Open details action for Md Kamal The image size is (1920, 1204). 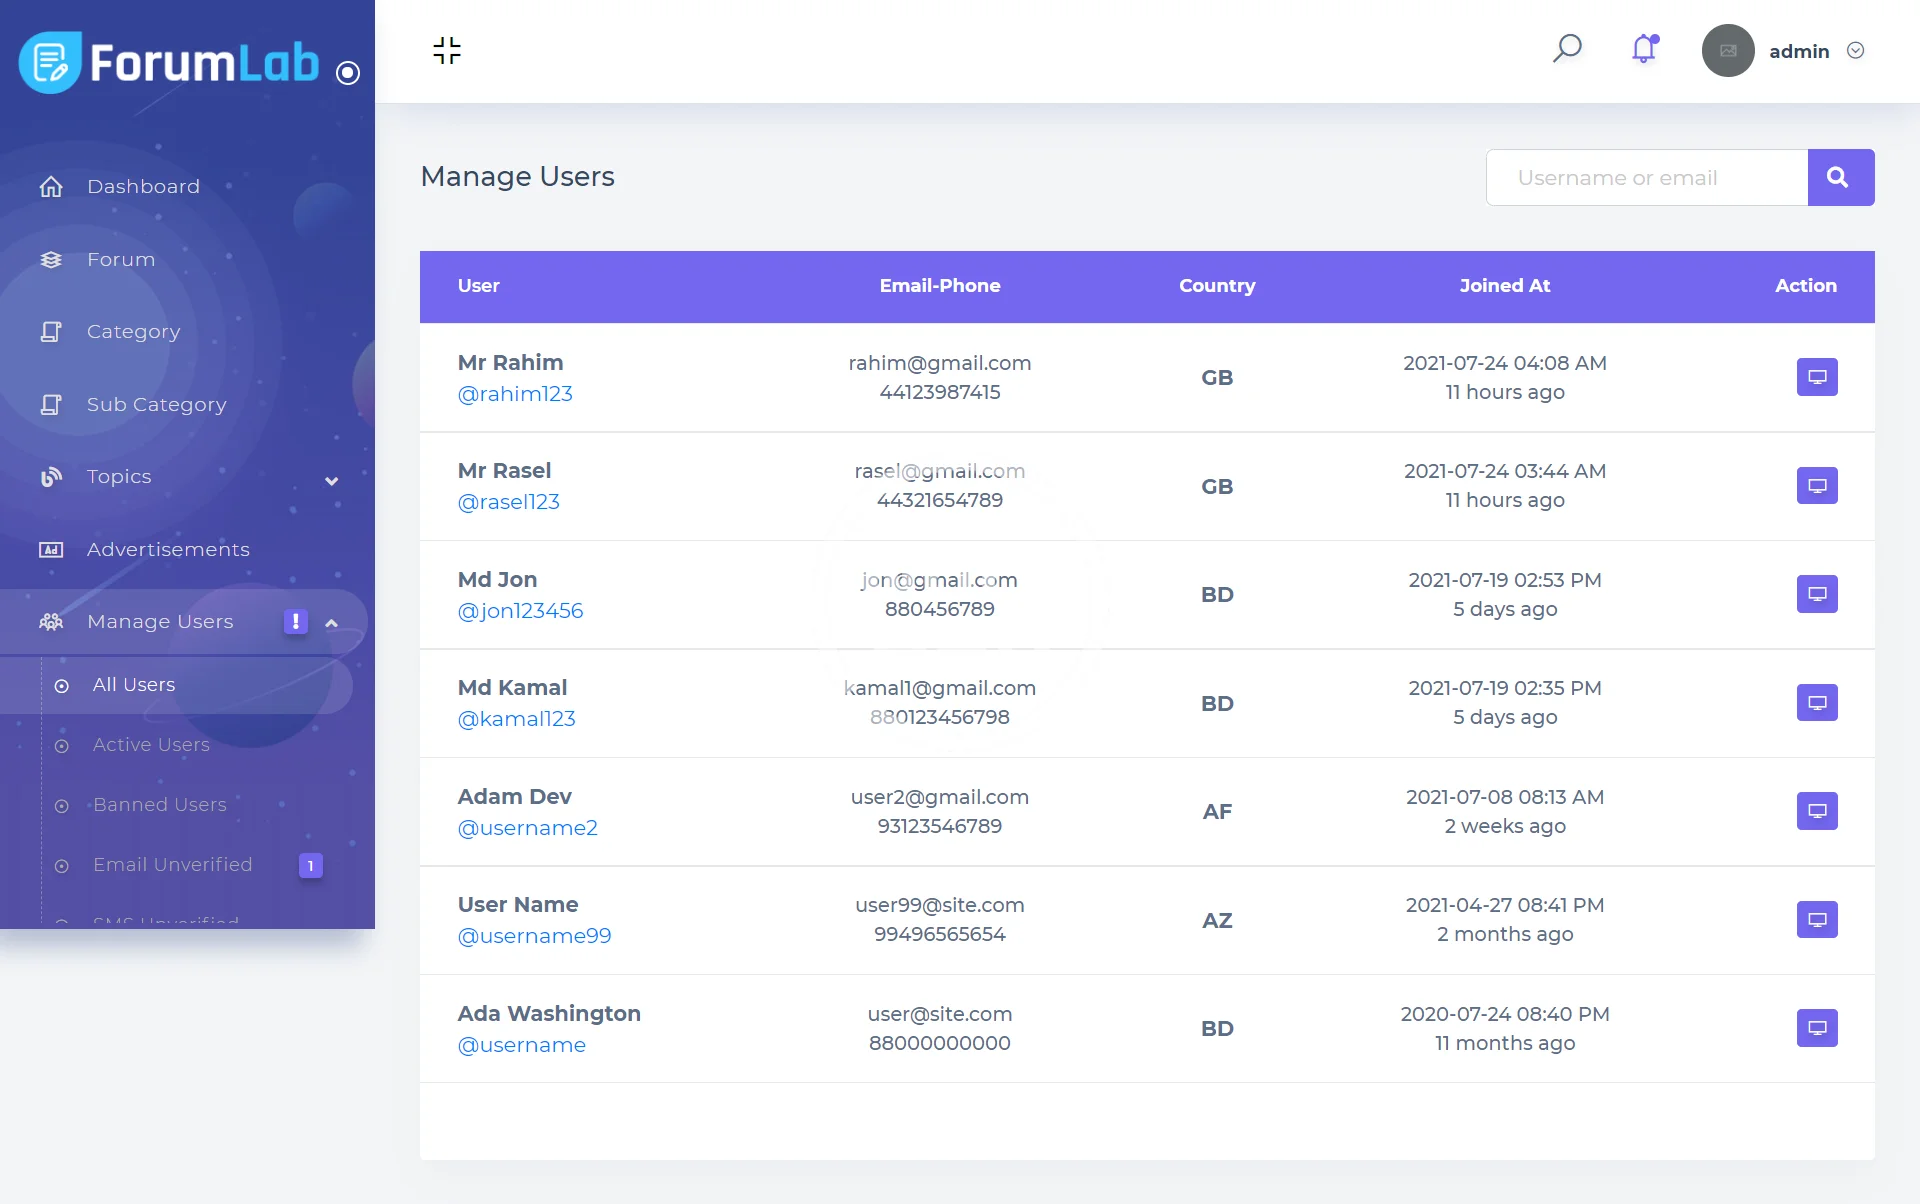(x=1816, y=703)
